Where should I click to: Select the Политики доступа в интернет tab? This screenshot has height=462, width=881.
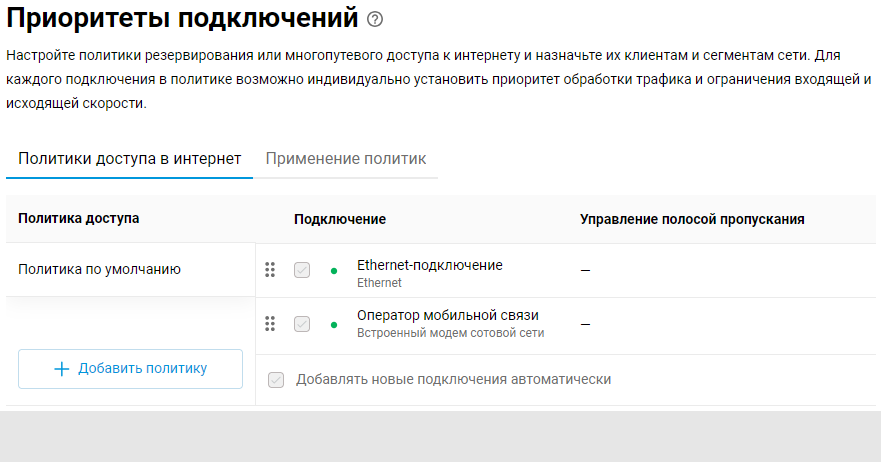(x=130, y=159)
